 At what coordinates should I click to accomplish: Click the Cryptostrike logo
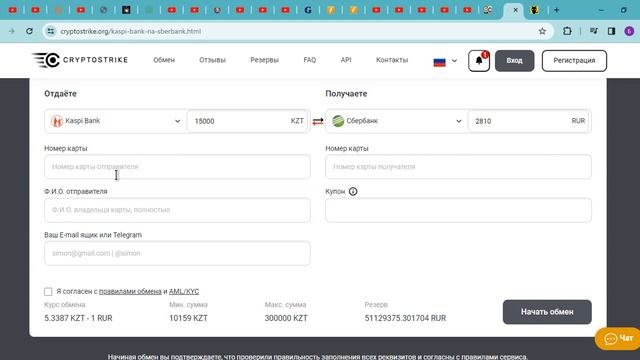pos(80,60)
